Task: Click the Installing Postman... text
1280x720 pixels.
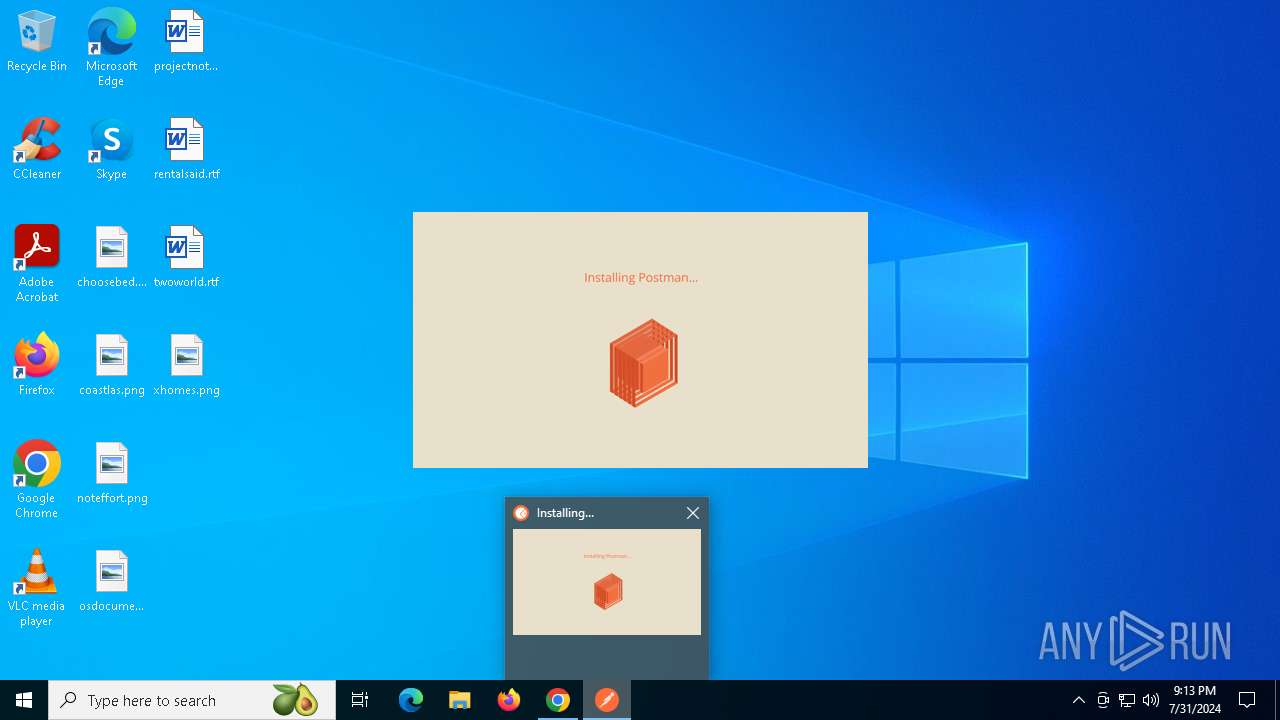Action: [641, 278]
